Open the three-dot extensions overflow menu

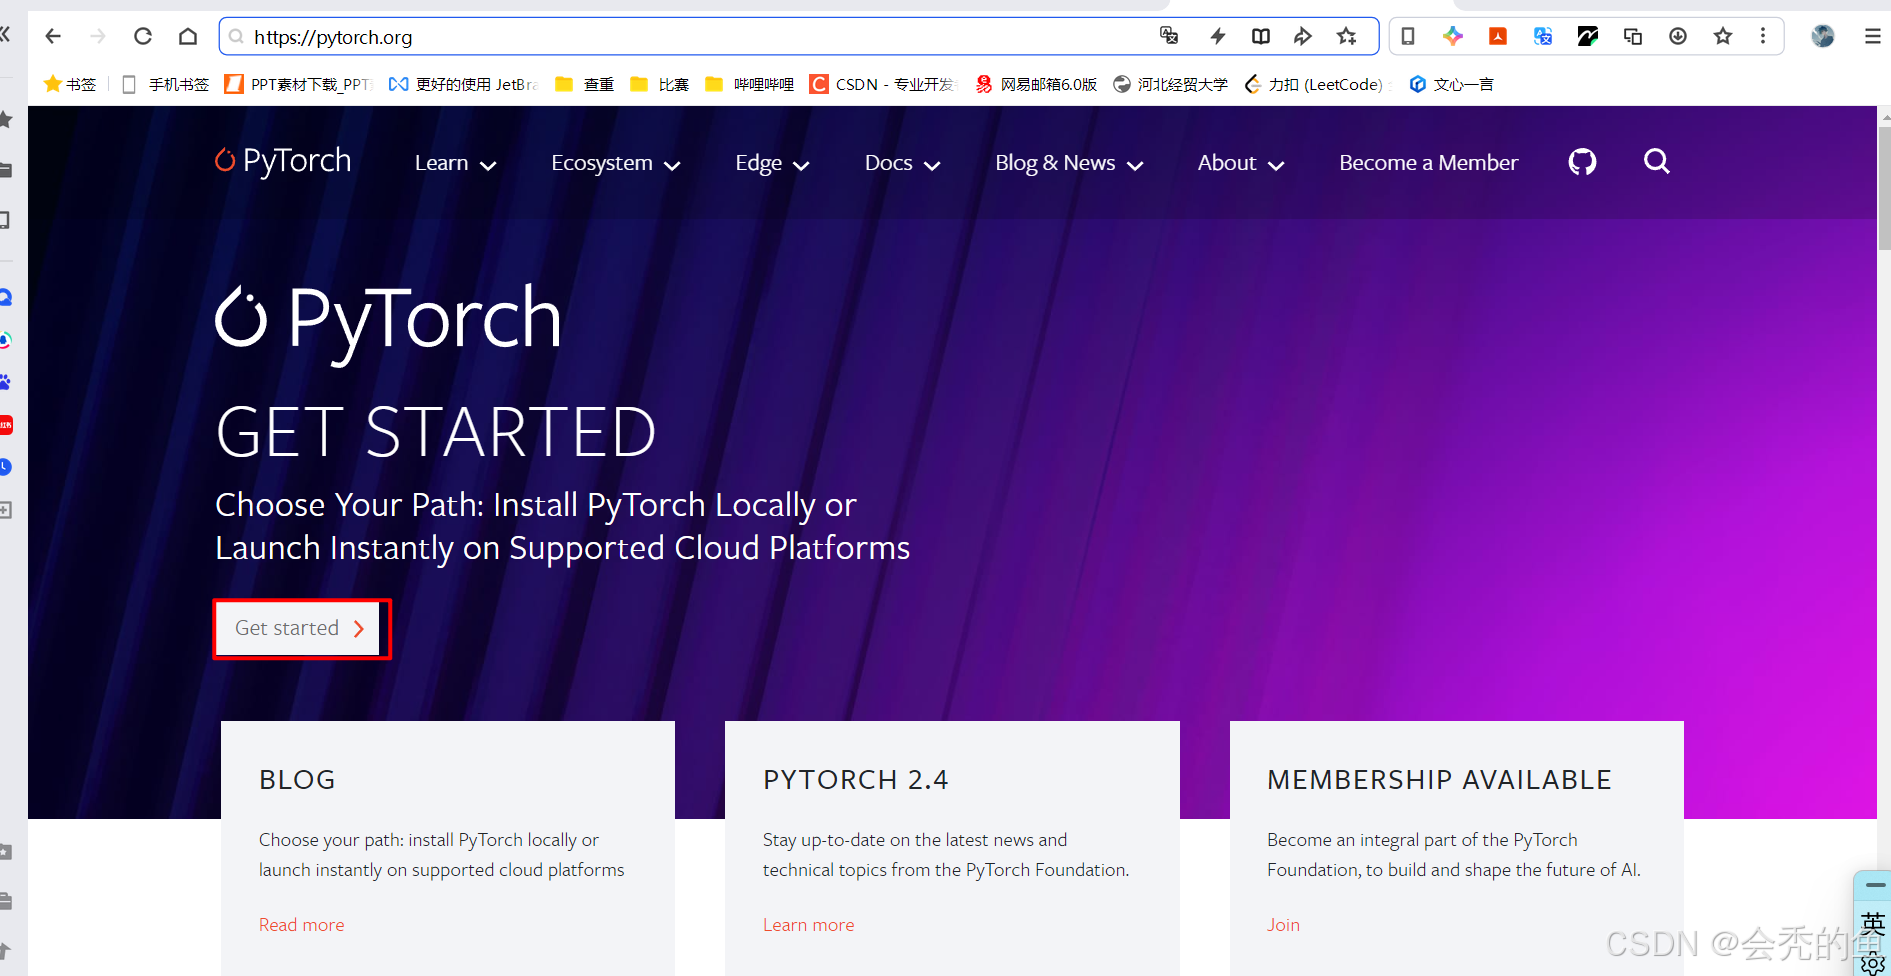point(1763,36)
